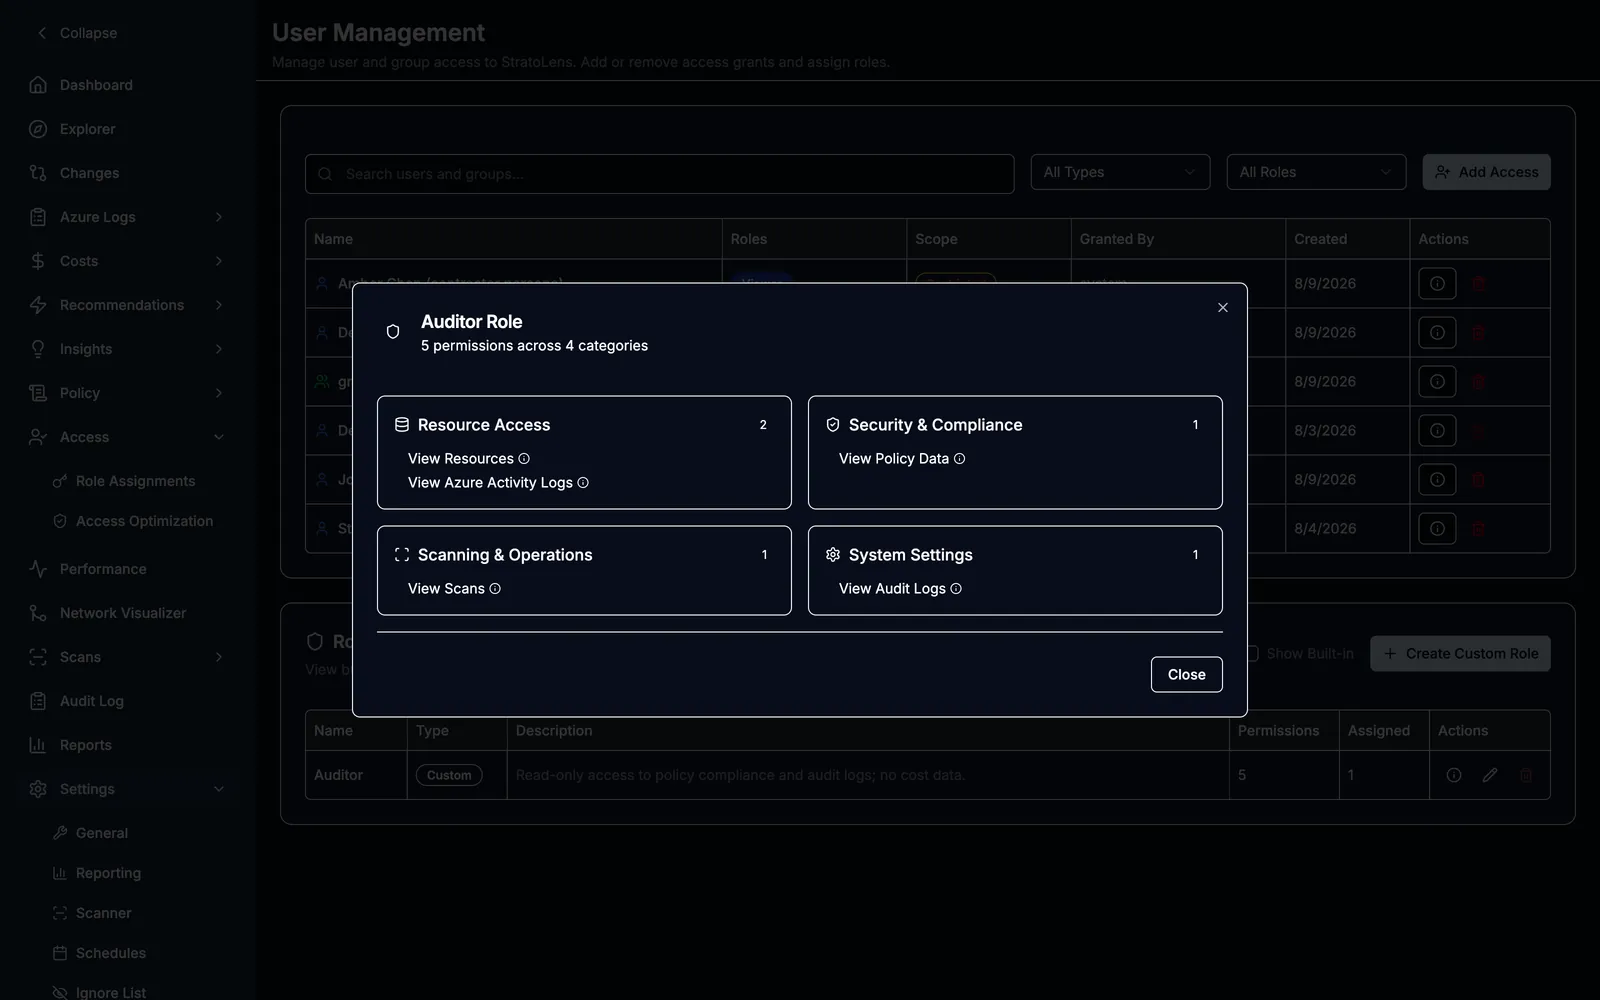Click the Custom type badge
The image size is (1600, 1000).
[449, 775]
